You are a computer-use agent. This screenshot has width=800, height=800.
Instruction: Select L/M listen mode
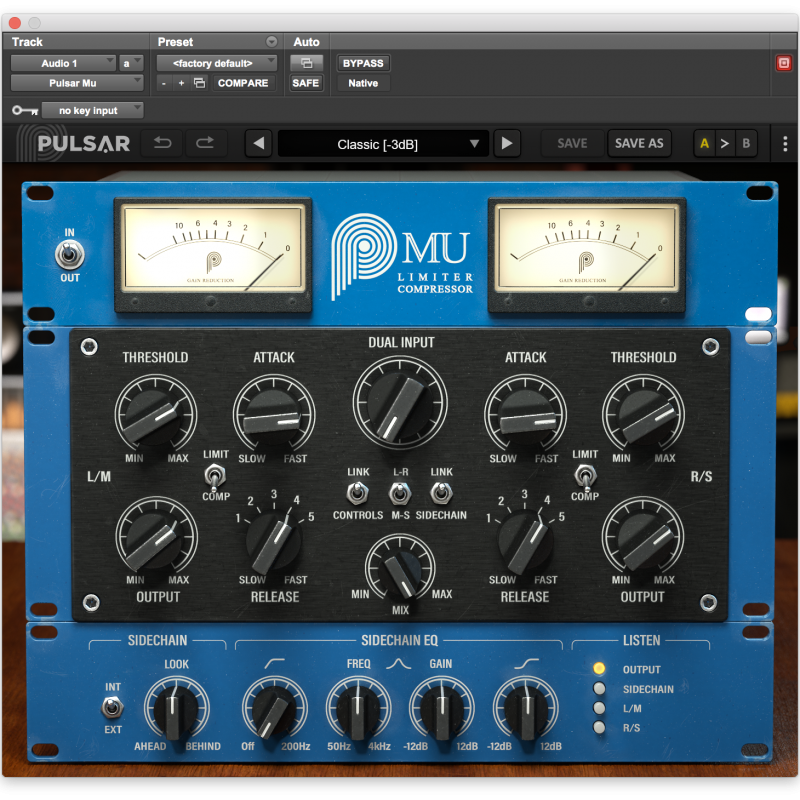pos(599,708)
